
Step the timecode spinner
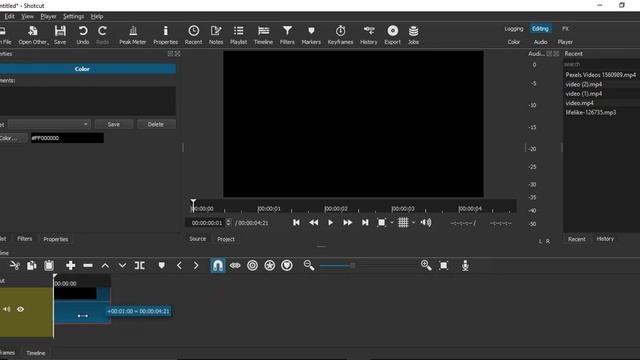tap(229, 223)
